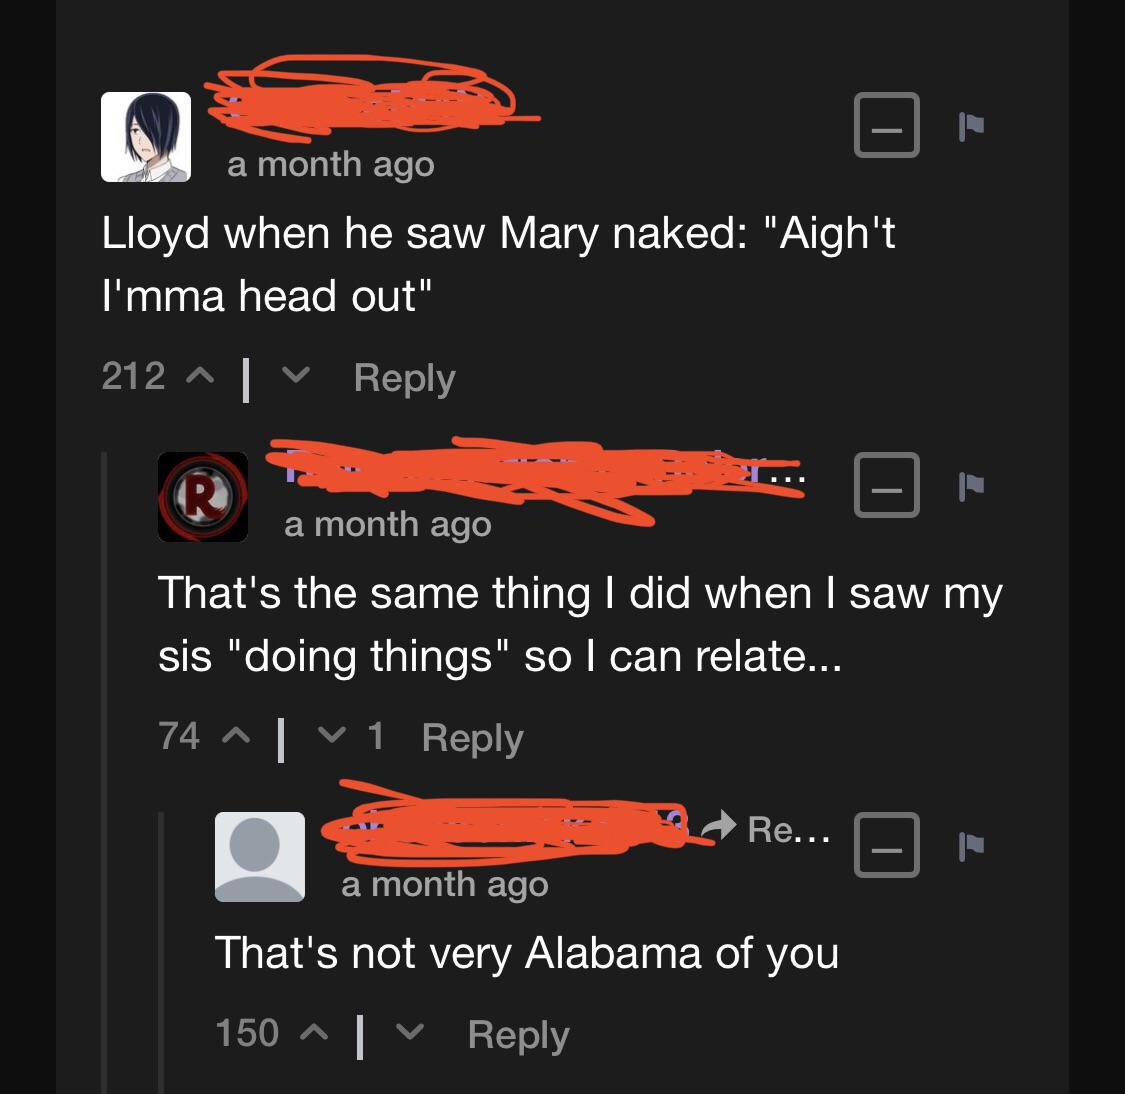Viewport: 1125px width, 1094px height.
Task: Upvote the "Alabama" comment with 150 votes
Action: click(313, 1033)
